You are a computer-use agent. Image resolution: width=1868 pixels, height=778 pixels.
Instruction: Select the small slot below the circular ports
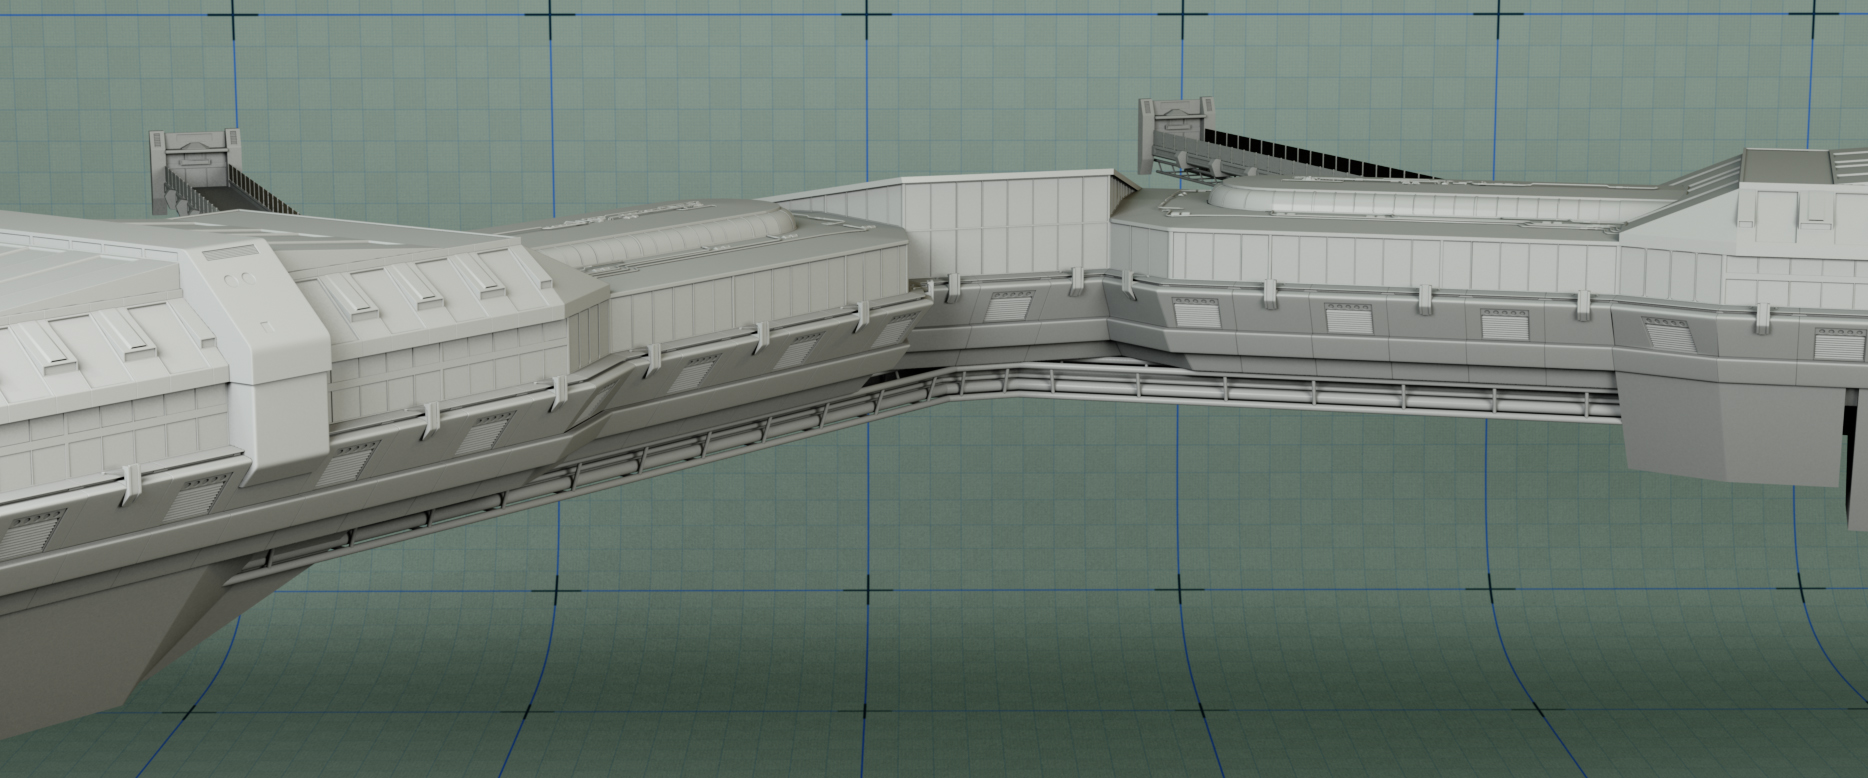264,325
